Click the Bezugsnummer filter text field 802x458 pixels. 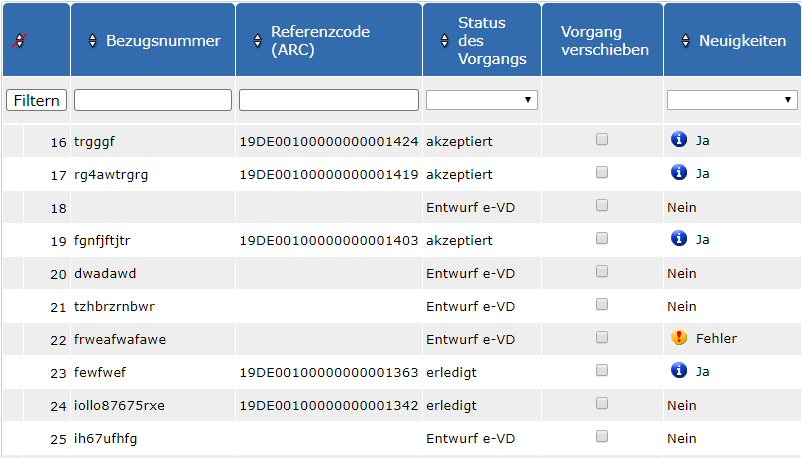pyautogui.click(x=153, y=100)
